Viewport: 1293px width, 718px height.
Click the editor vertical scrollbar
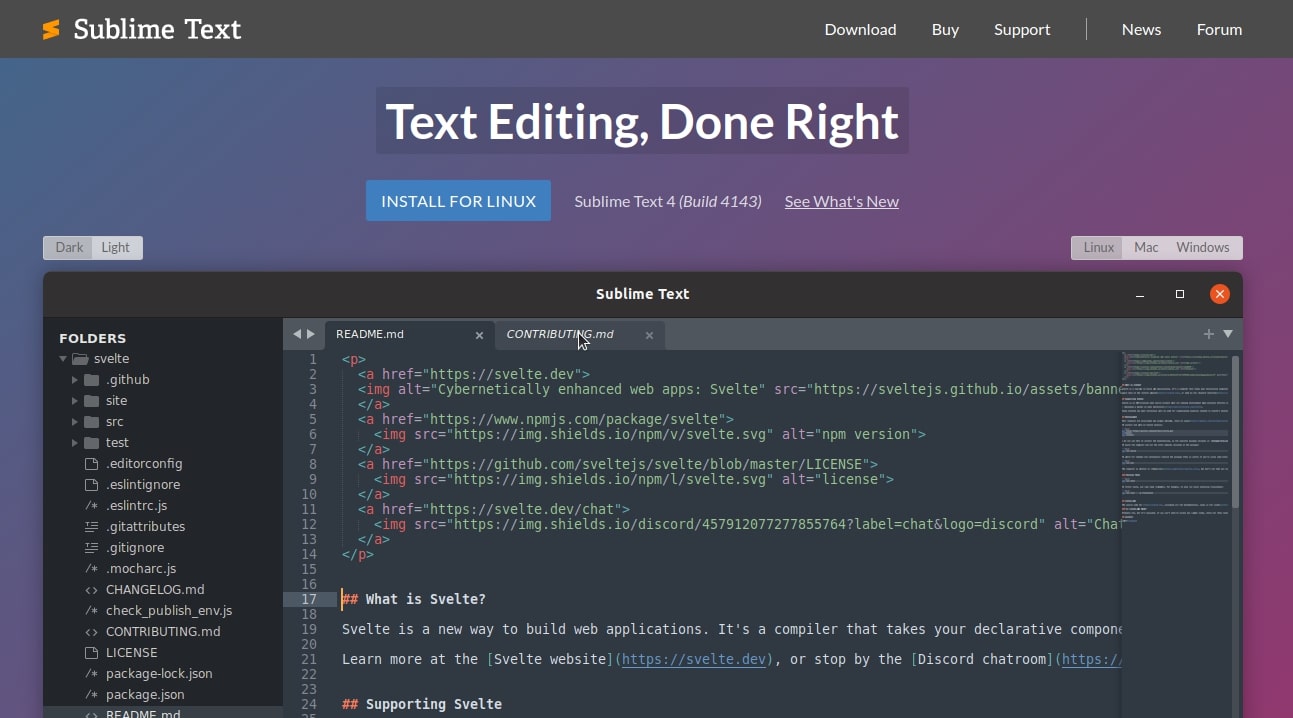click(1236, 430)
